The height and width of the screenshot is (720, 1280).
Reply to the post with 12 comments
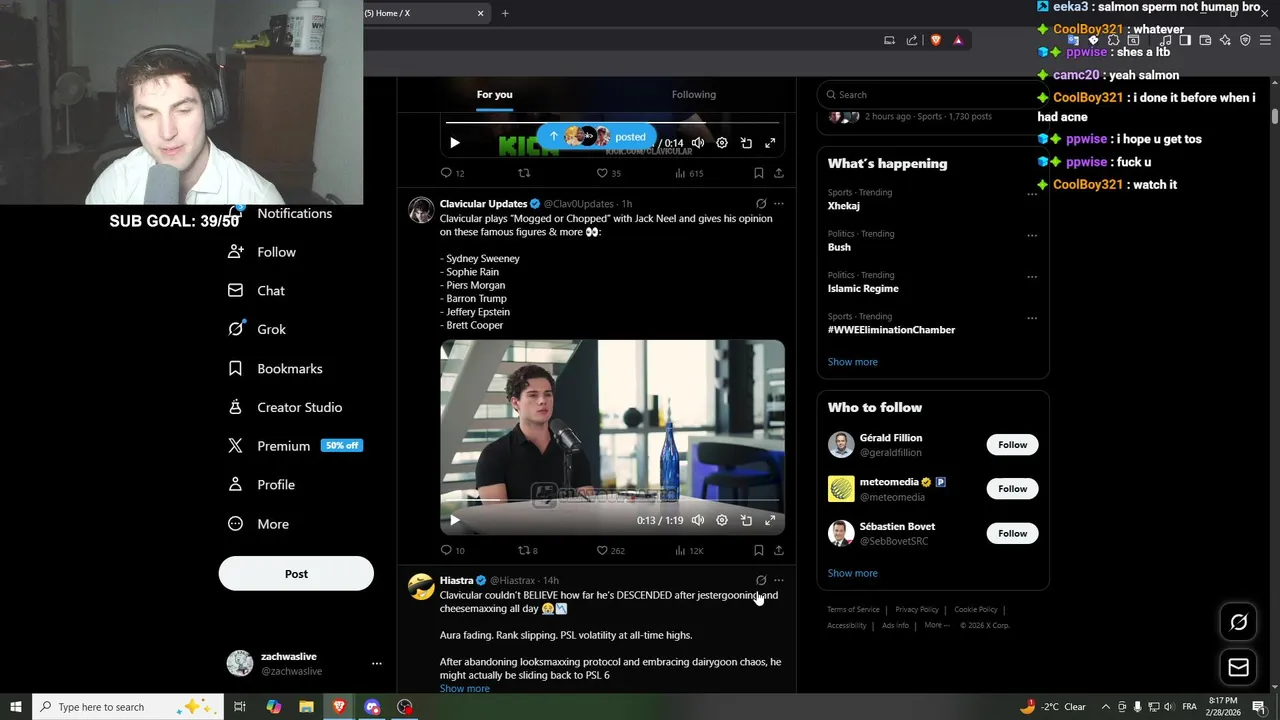click(452, 173)
